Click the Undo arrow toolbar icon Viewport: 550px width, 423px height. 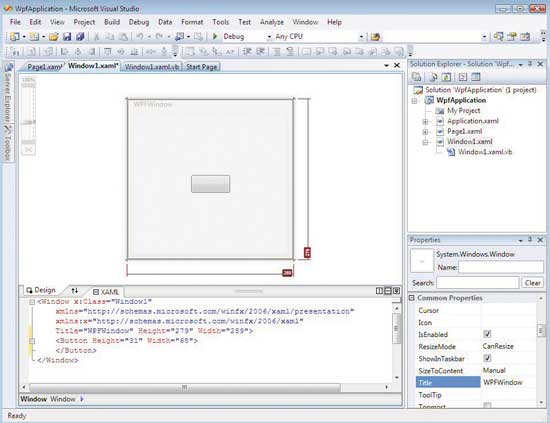[x=140, y=36]
